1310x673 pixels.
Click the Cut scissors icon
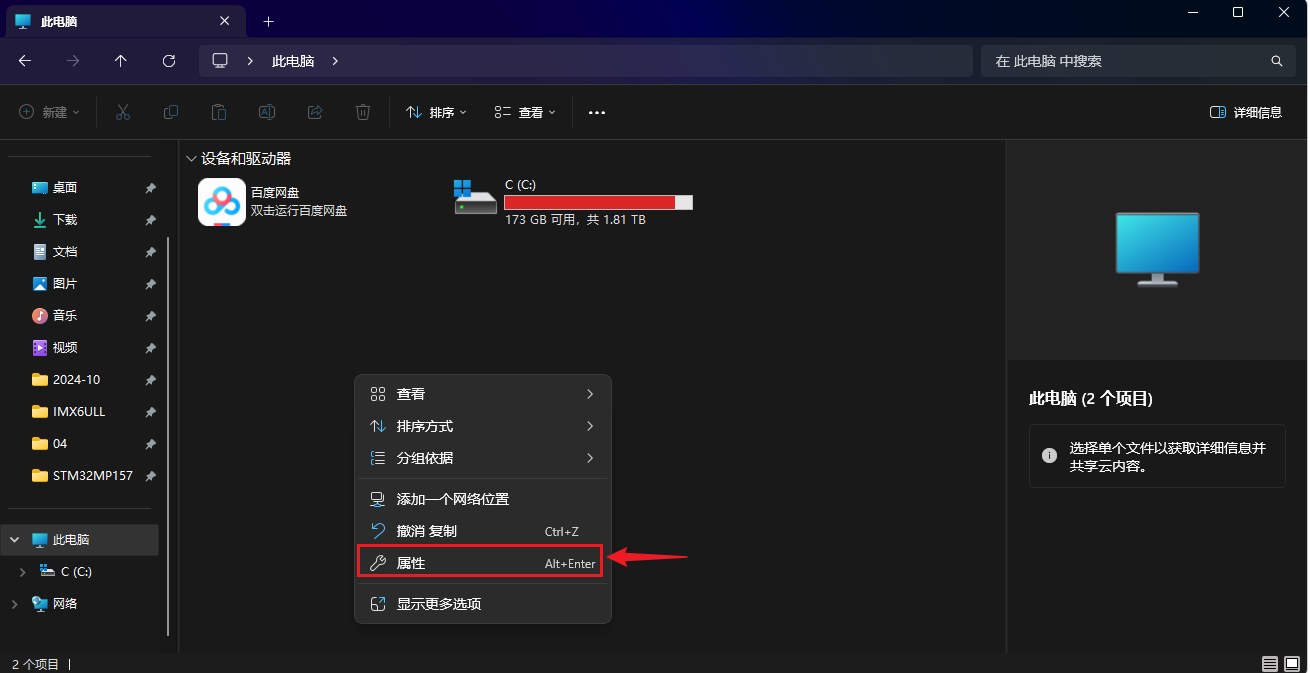tap(123, 112)
